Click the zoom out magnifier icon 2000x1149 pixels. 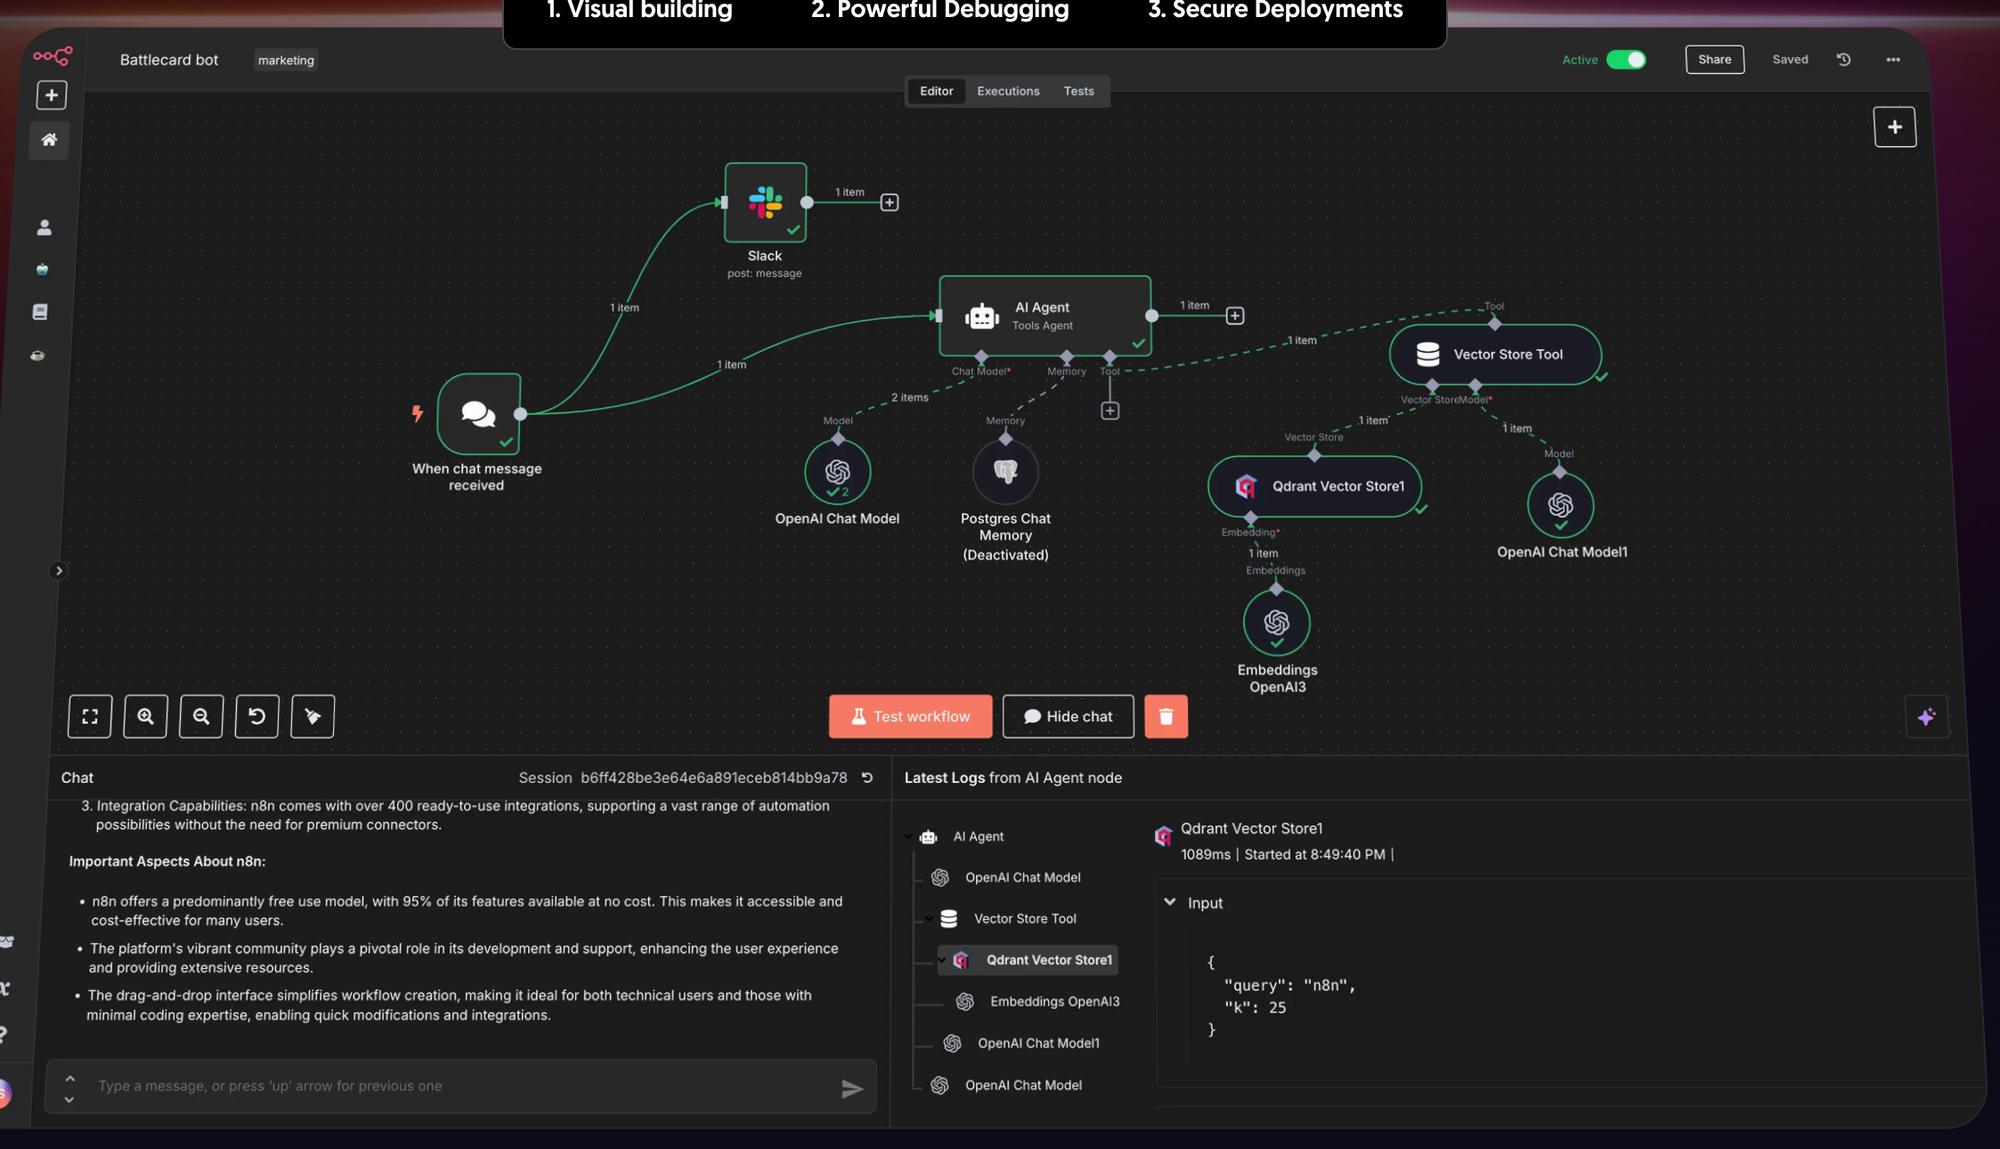(x=201, y=716)
